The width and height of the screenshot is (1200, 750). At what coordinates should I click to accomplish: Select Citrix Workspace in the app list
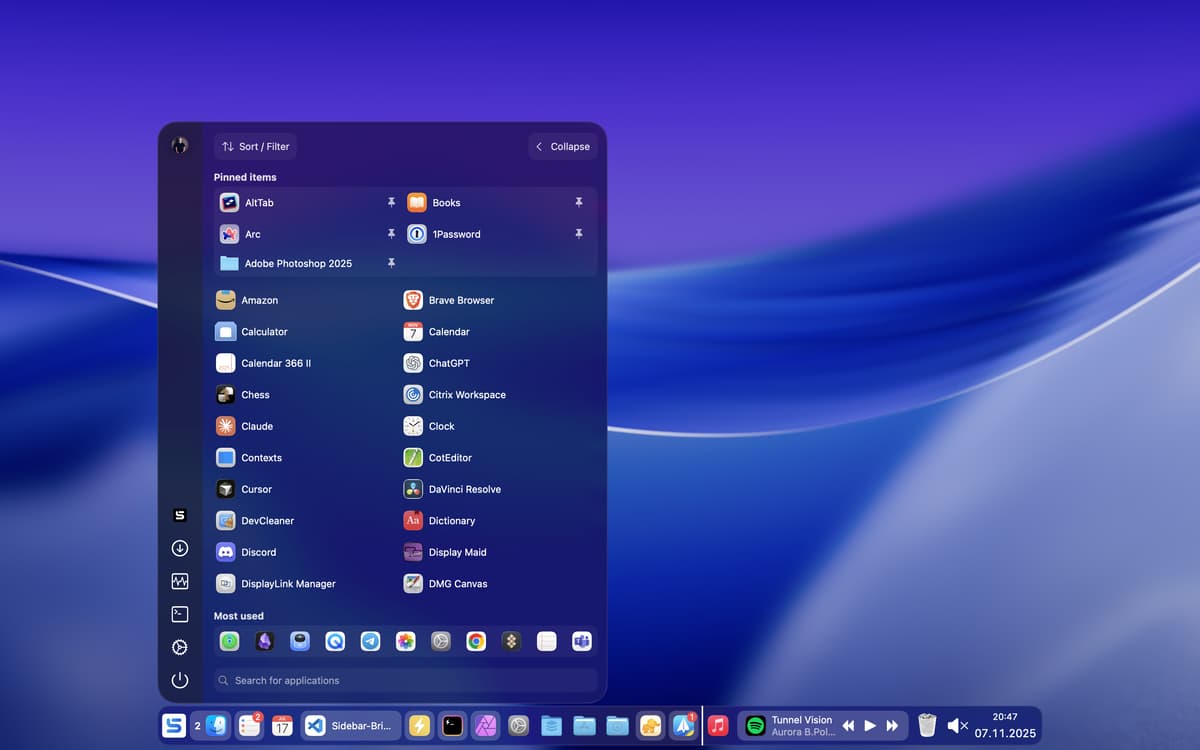tap(466, 395)
